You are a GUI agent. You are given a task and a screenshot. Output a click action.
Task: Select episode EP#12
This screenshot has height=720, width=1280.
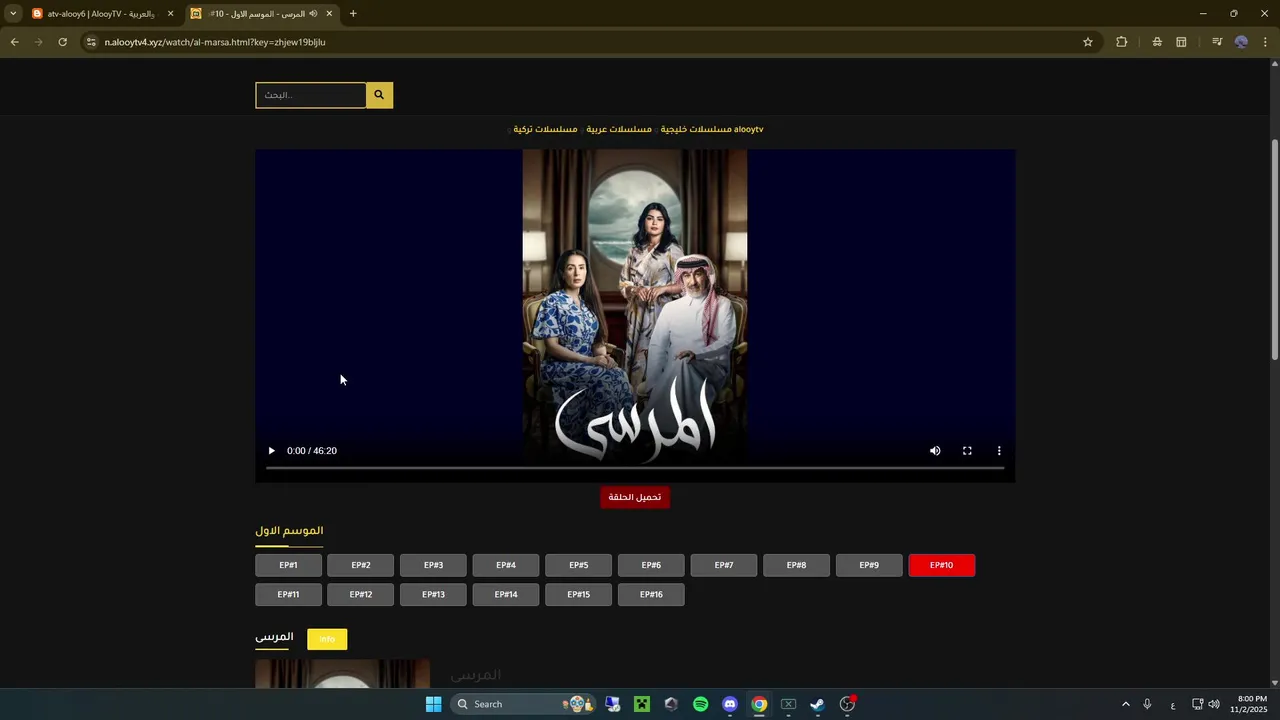click(x=361, y=594)
